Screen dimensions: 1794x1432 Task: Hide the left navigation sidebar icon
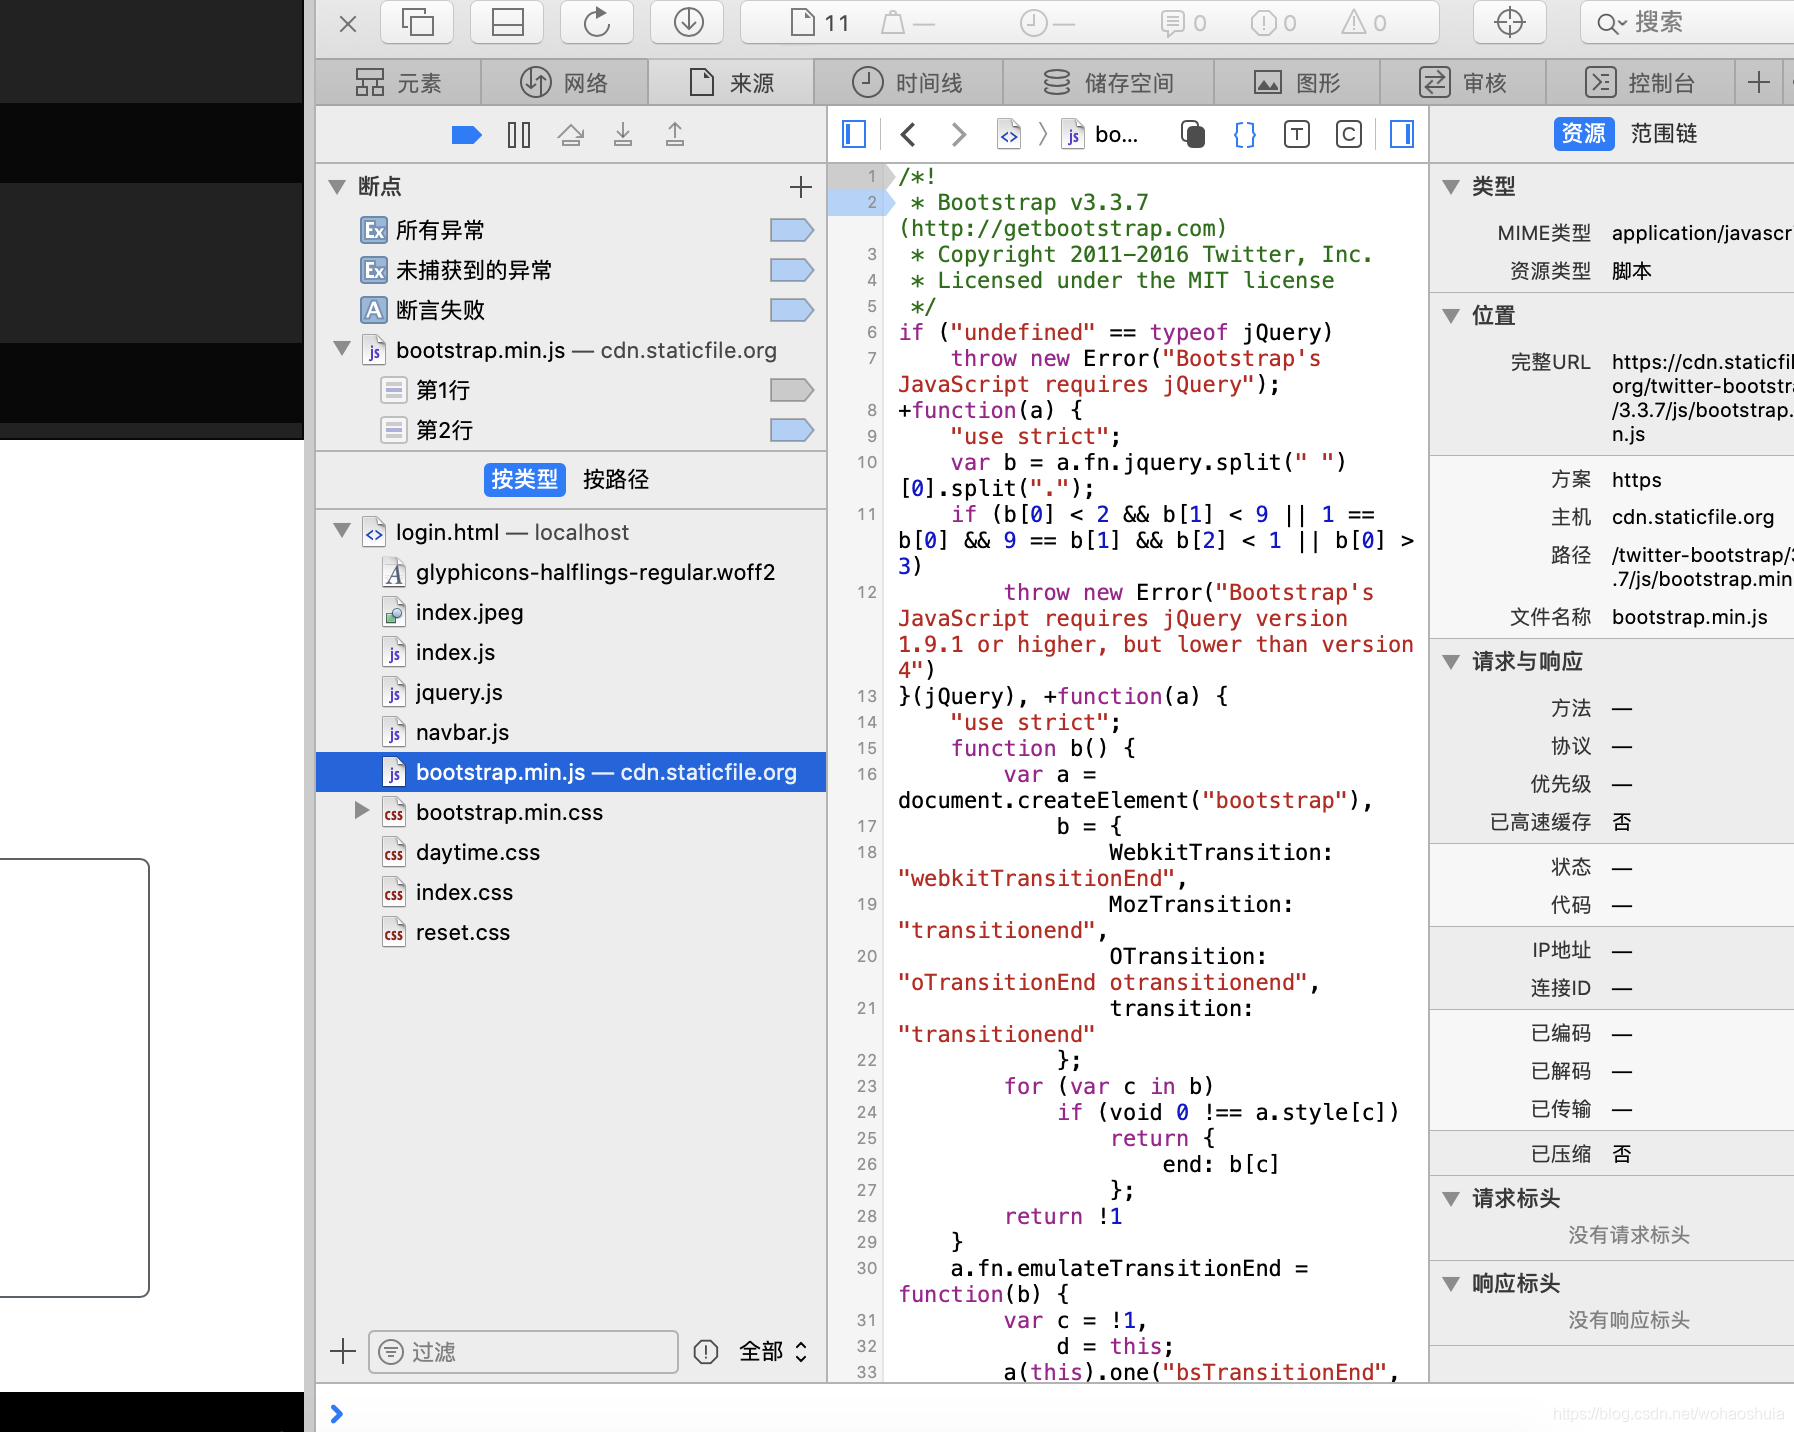point(854,134)
